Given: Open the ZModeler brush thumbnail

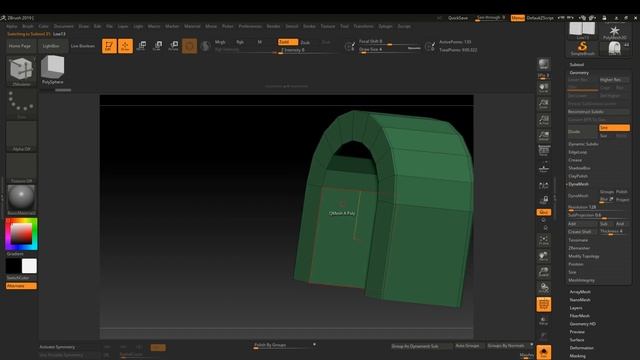Looking at the screenshot, I should (x=21, y=71).
